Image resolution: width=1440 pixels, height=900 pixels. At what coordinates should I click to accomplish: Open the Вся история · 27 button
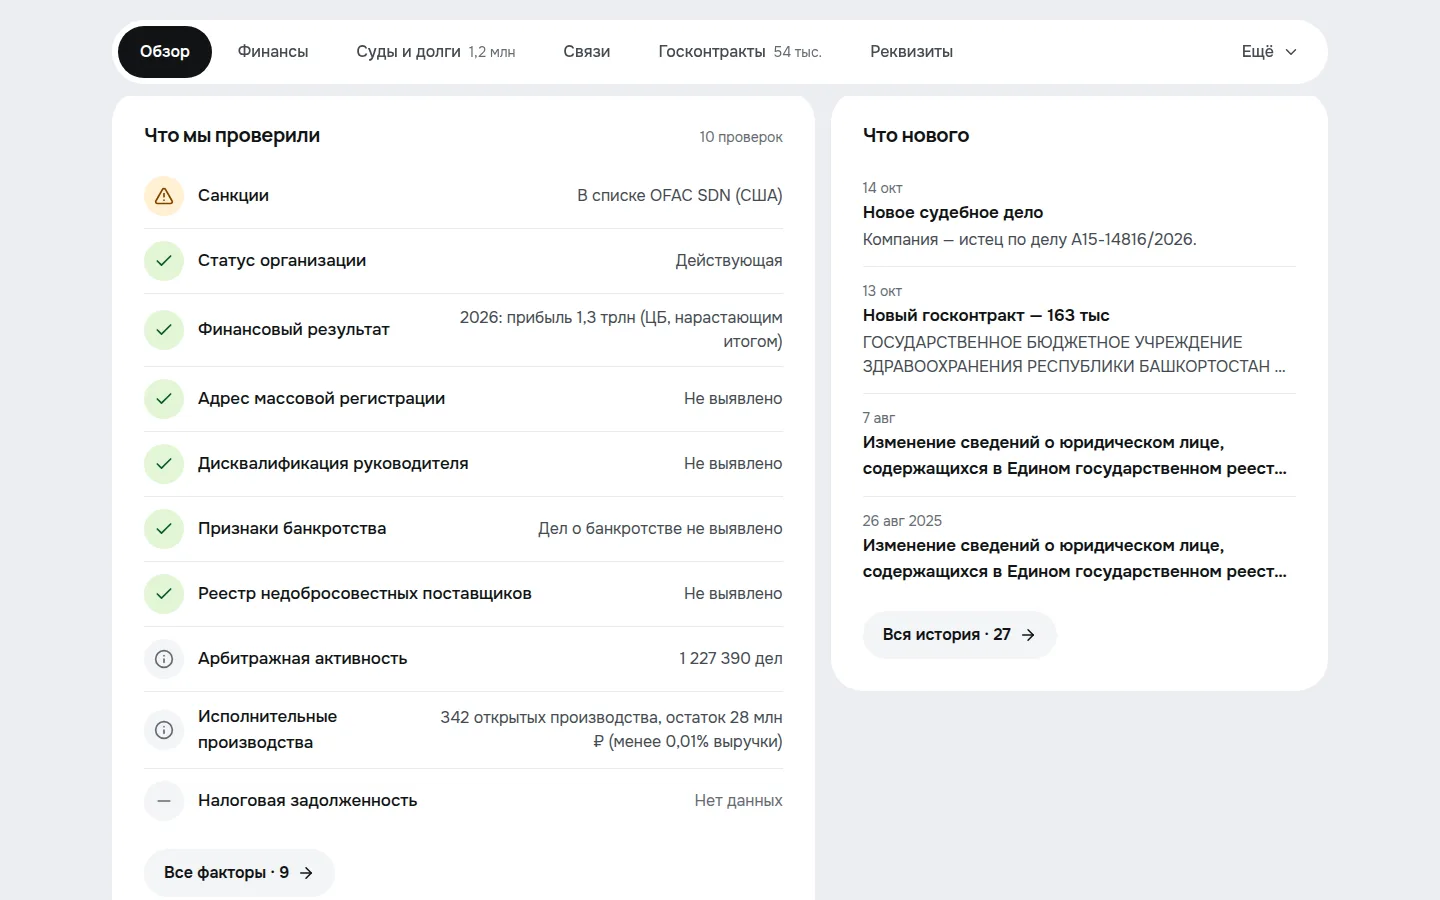[959, 635]
